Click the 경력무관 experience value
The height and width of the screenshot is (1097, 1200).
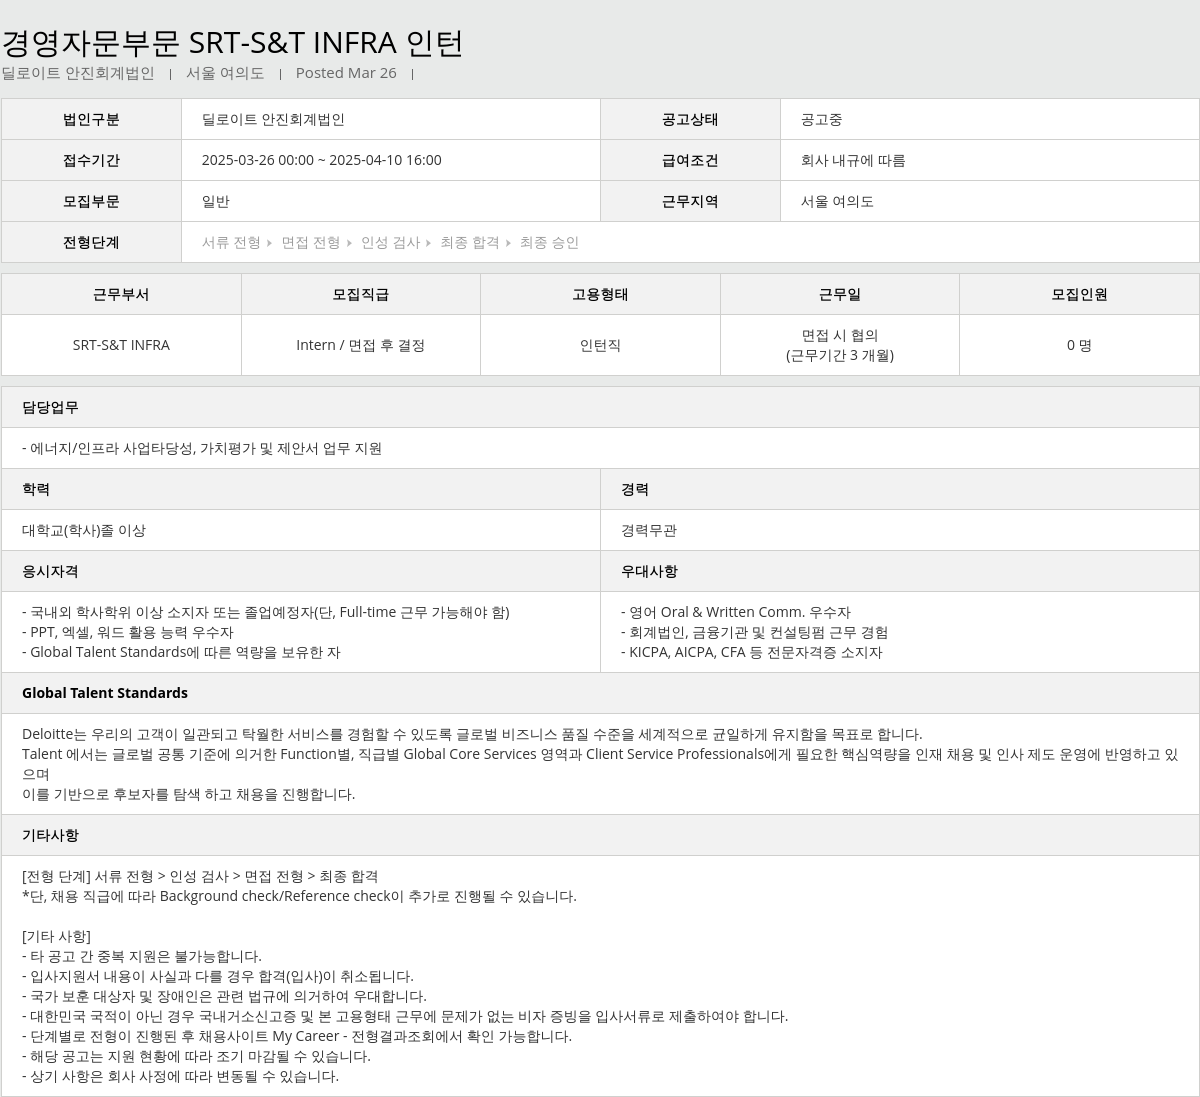pyautogui.click(x=649, y=530)
